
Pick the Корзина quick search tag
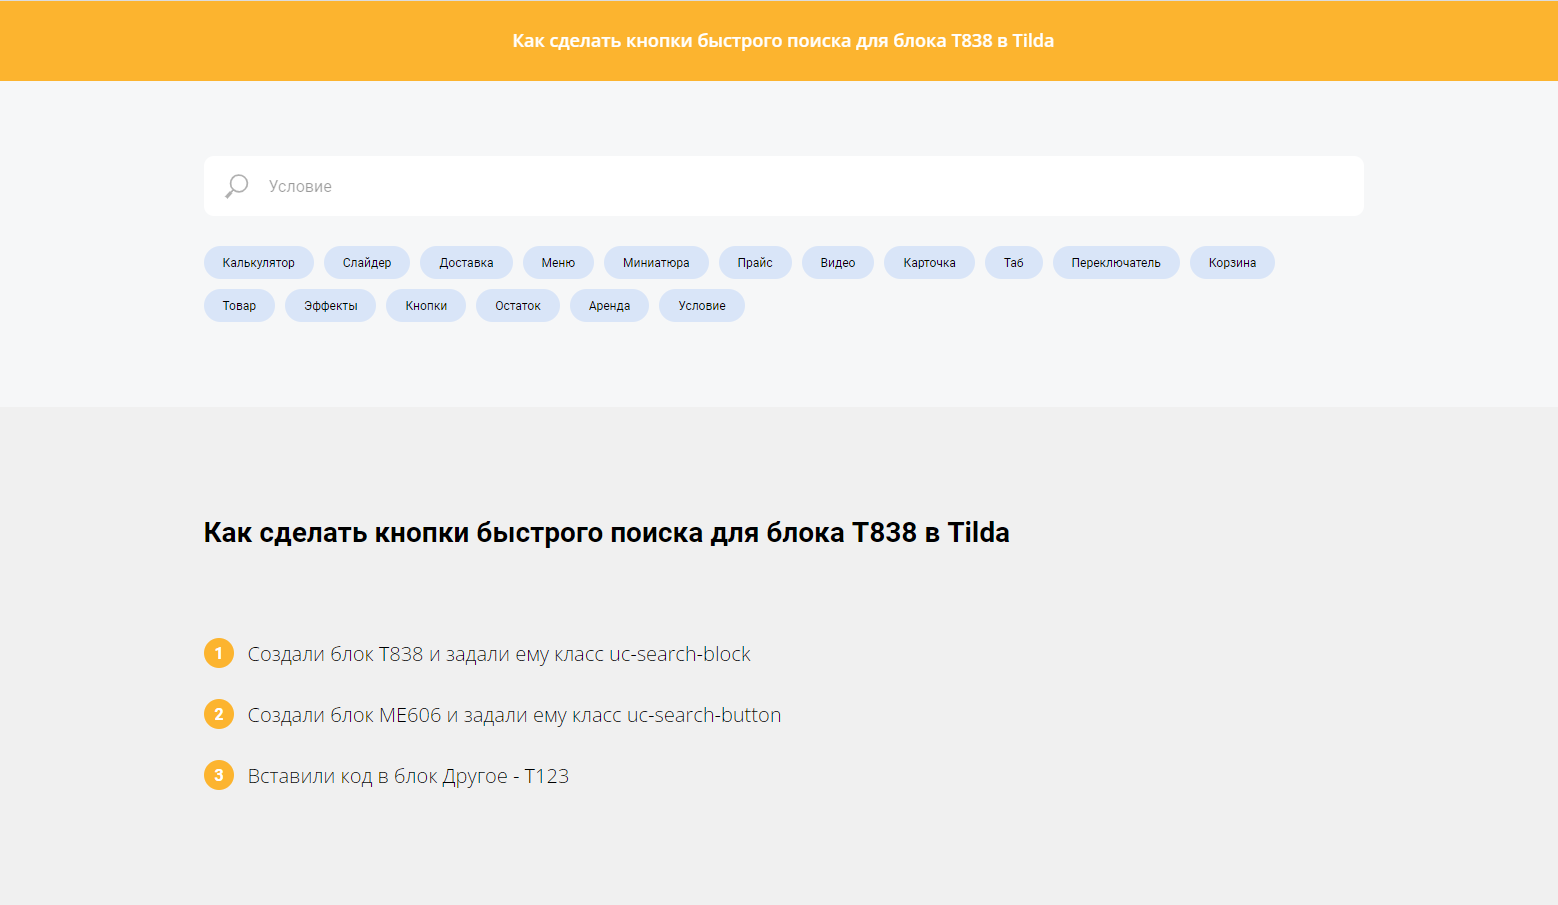click(x=1232, y=263)
